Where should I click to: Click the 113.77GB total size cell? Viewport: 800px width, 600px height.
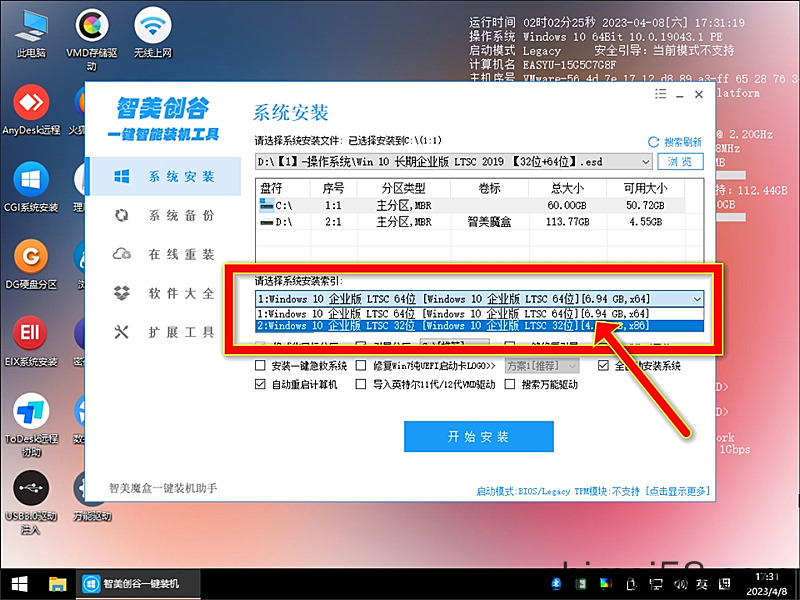(x=567, y=222)
